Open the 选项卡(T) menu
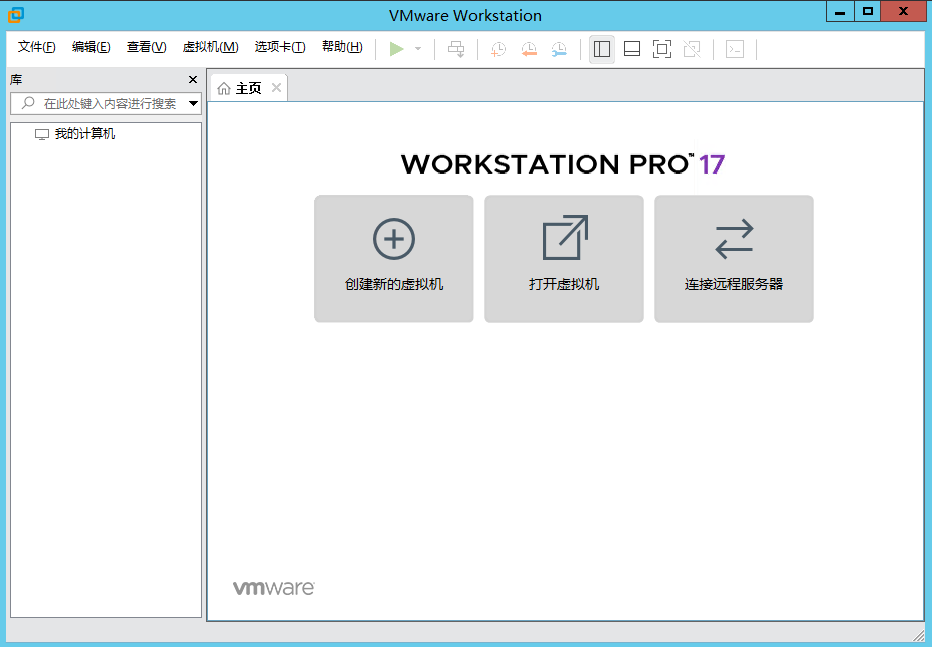The image size is (932, 647). point(280,47)
